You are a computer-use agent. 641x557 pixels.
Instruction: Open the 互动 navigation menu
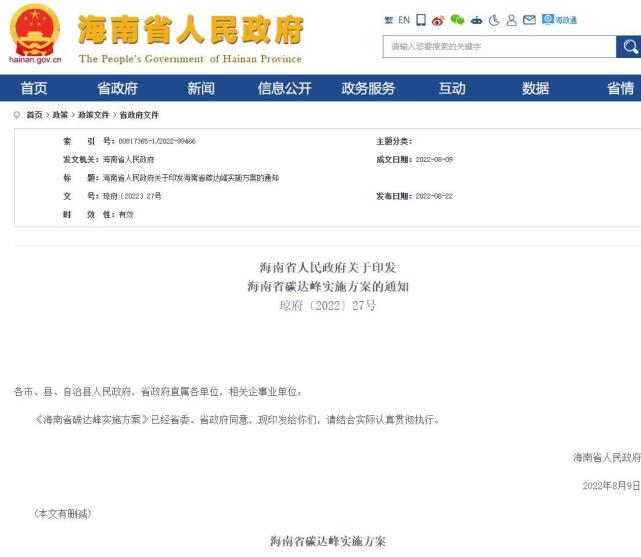click(451, 88)
